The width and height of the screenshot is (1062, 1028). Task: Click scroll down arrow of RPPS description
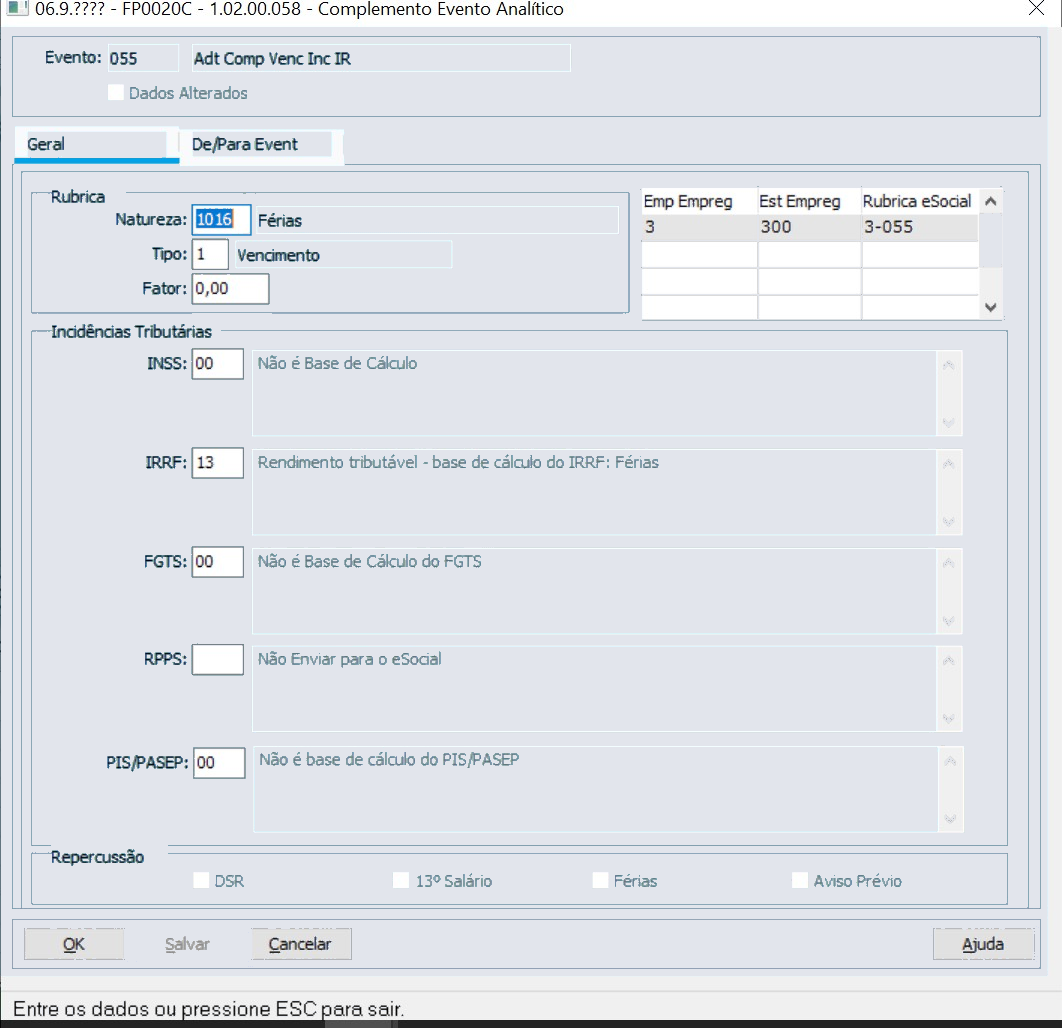[949, 719]
